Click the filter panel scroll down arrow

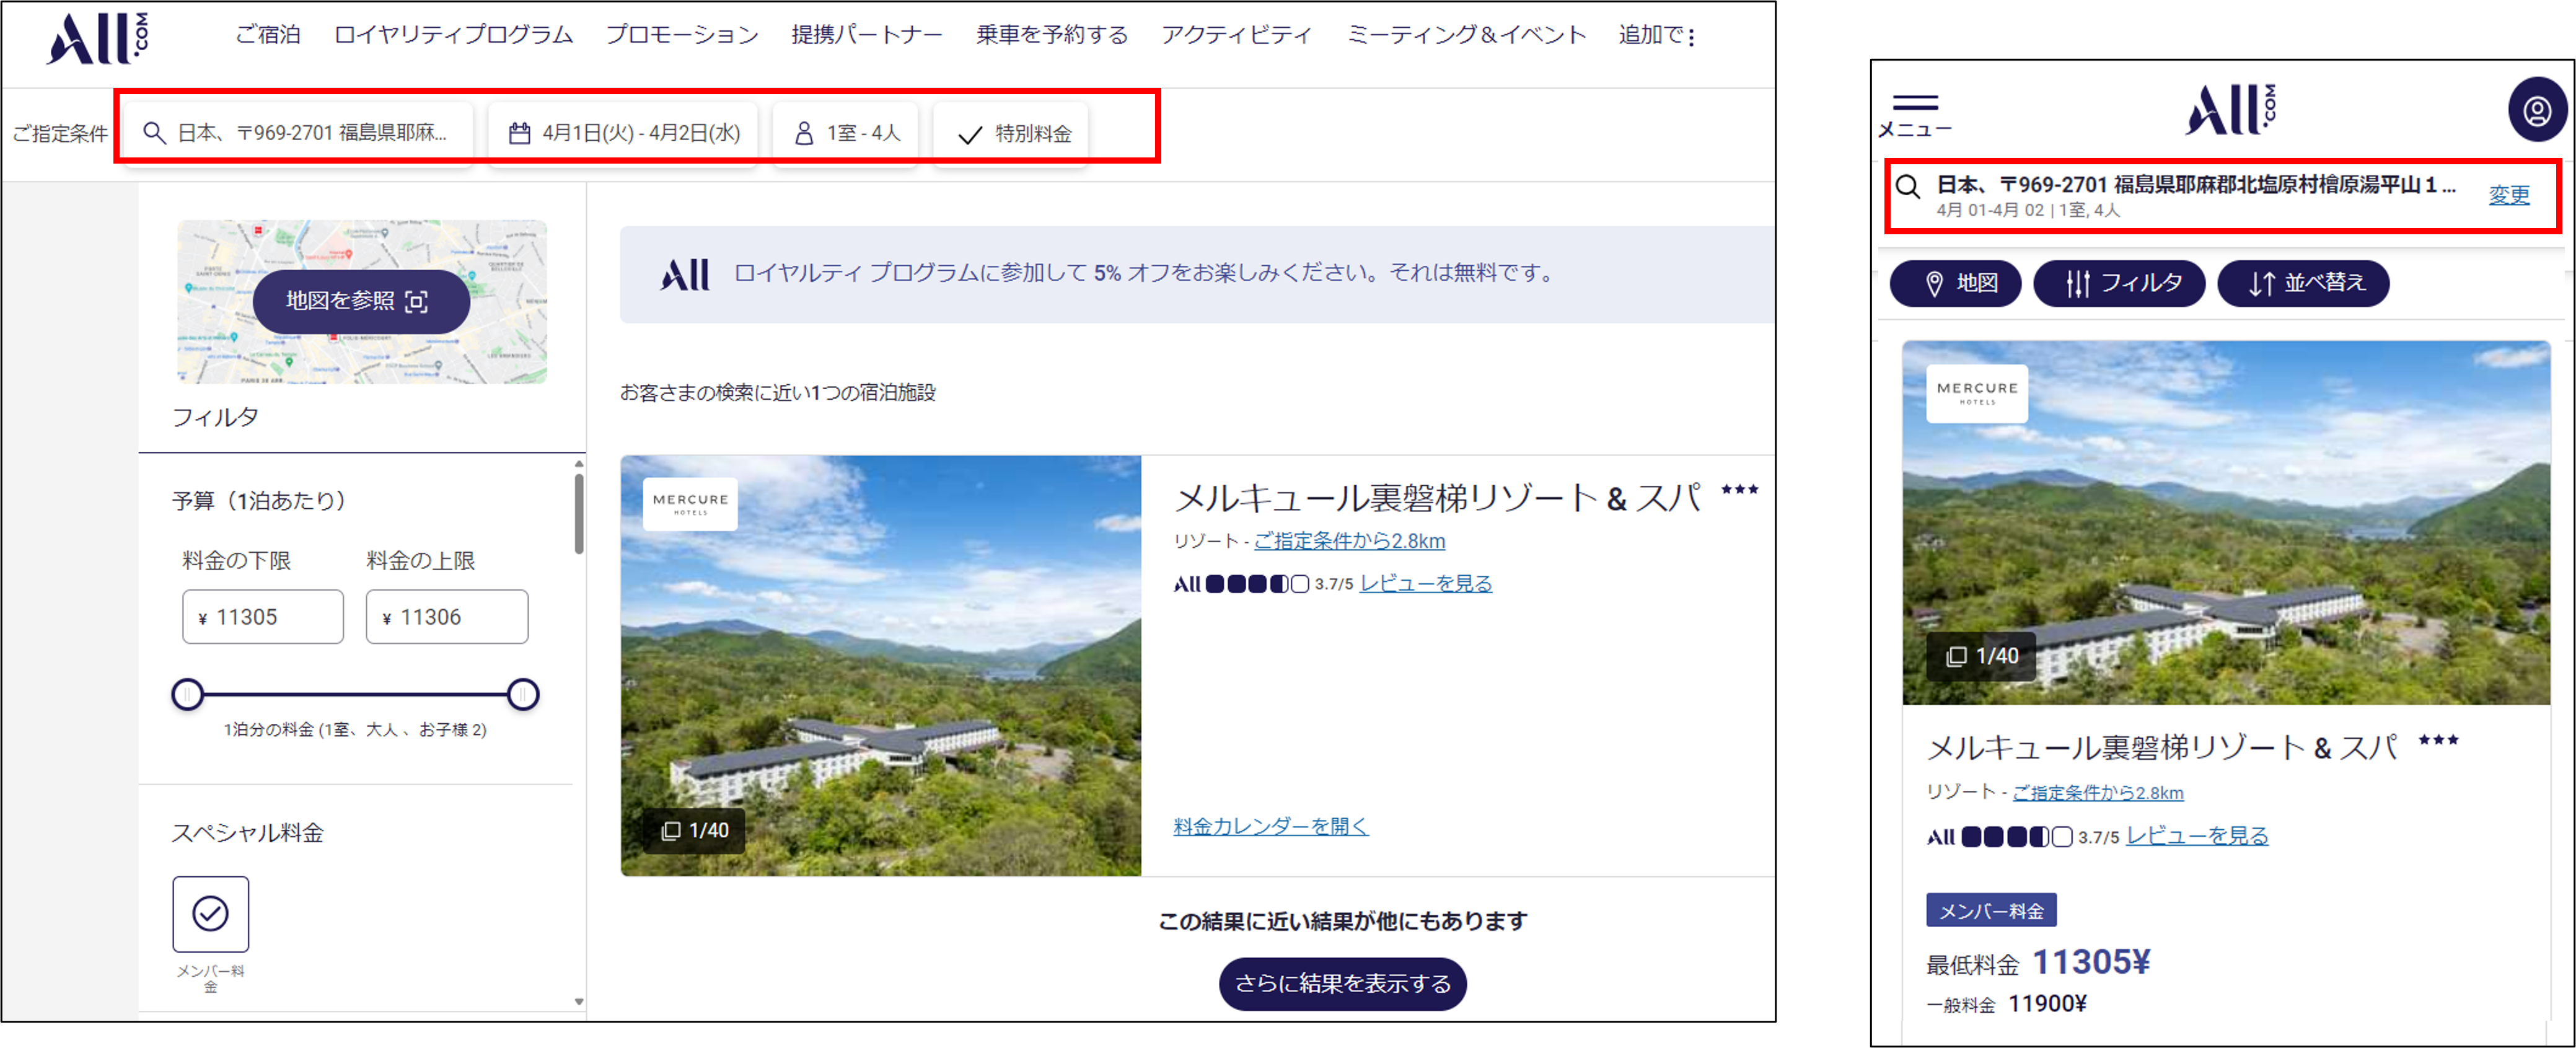pyautogui.click(x=579, y=1001)
